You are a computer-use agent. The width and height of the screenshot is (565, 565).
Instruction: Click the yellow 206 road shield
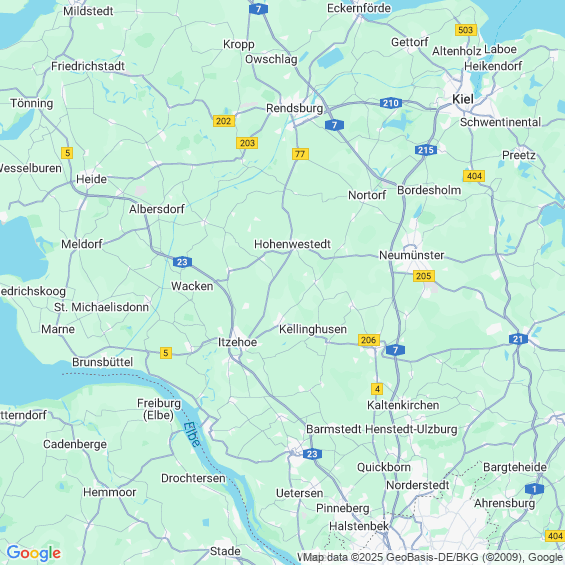coord(369,340)
